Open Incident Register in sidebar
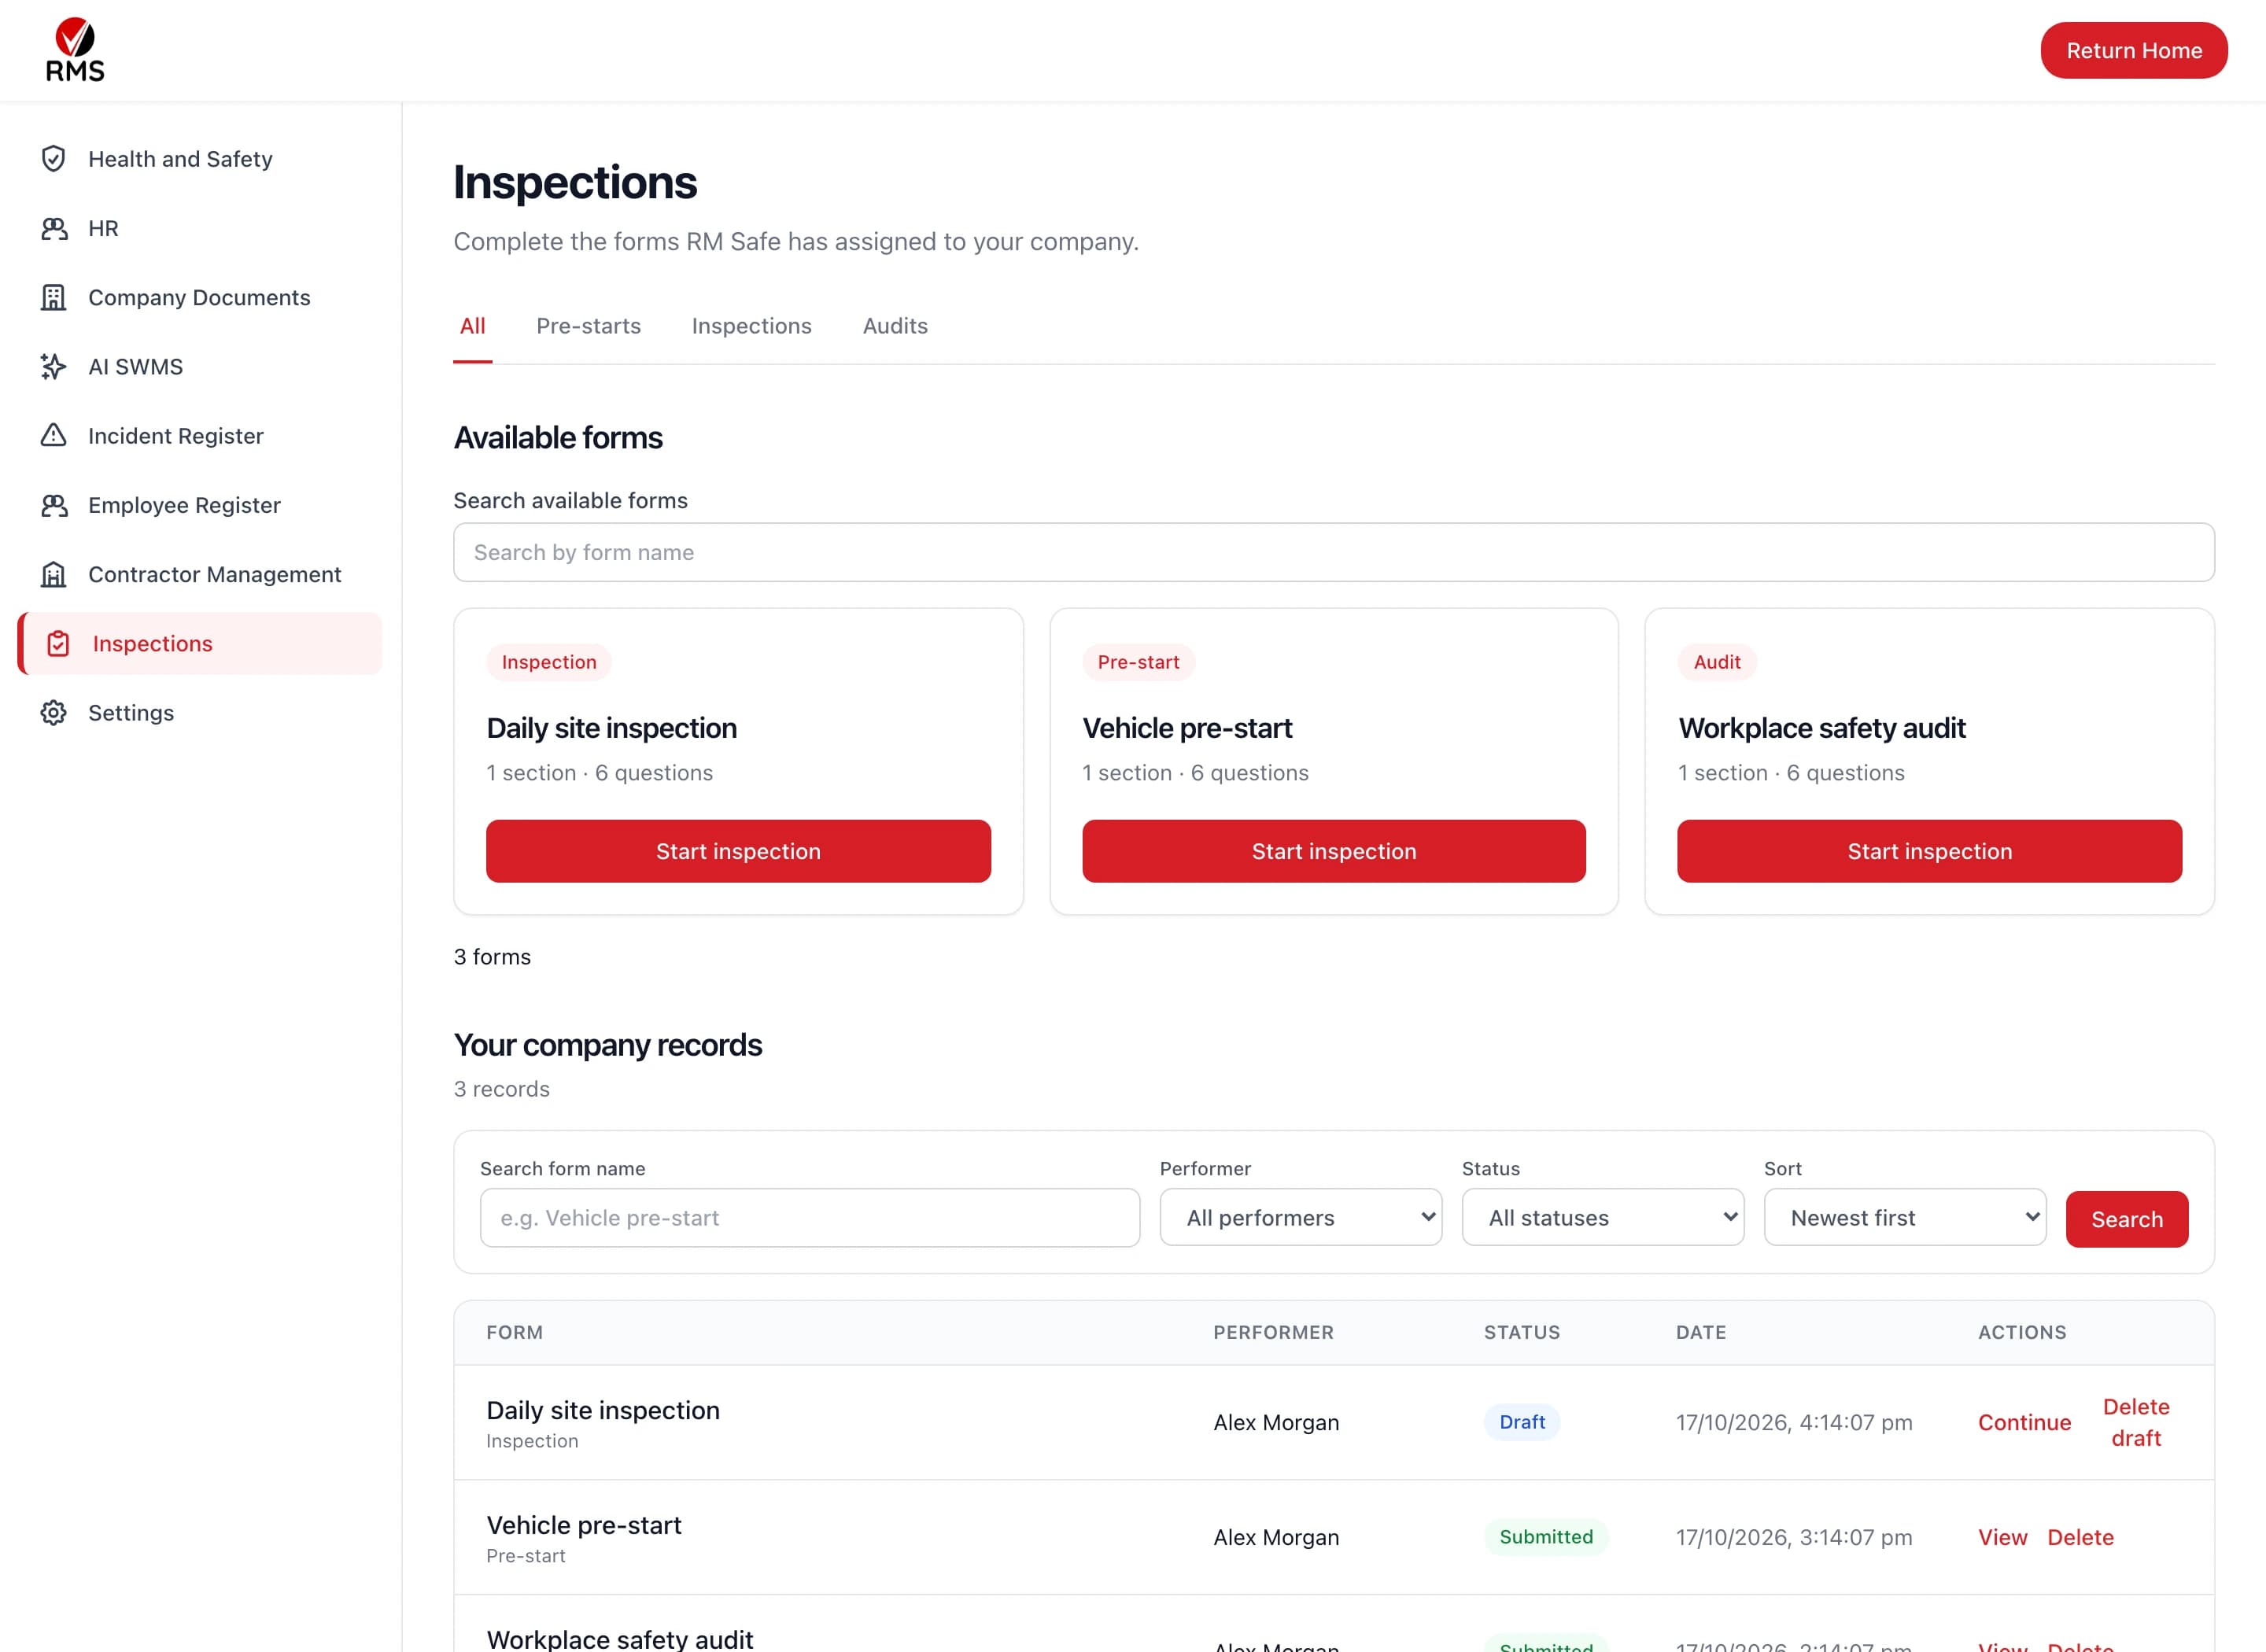The image size is (2266, 1652). [x=199, y=435]
